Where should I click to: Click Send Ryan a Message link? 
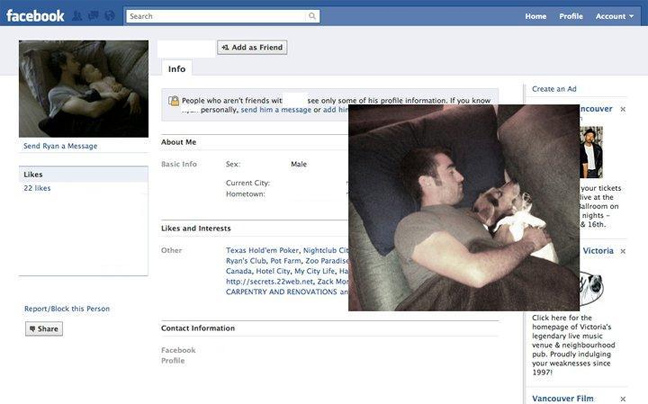tap(60, 146)
